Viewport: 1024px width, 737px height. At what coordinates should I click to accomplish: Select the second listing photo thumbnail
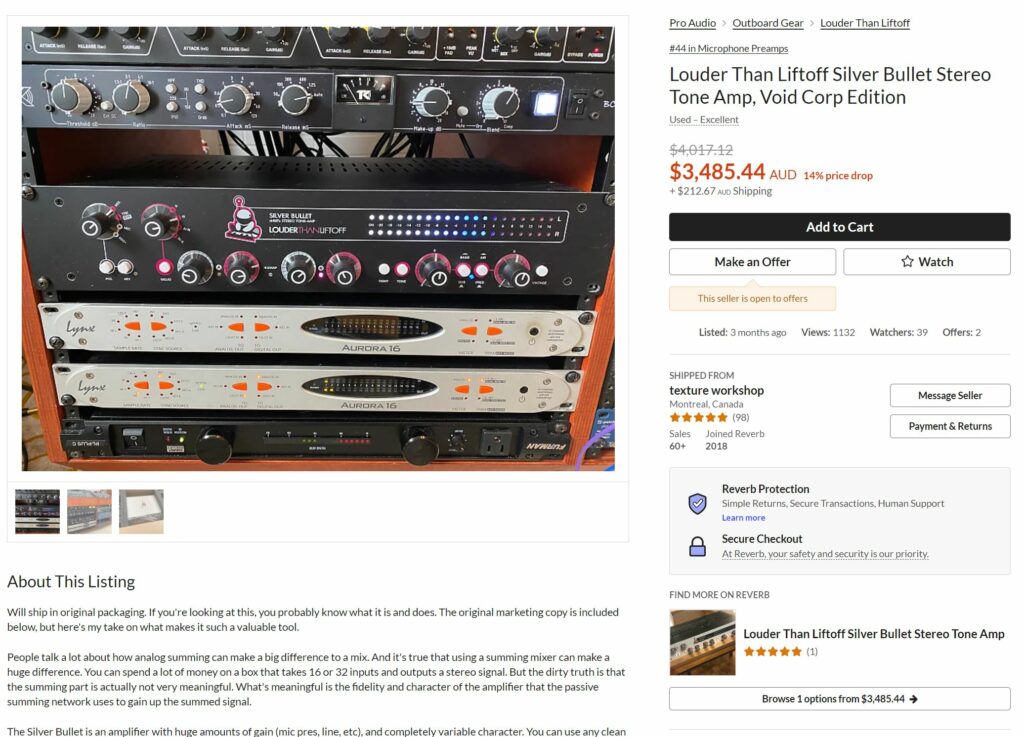pyautogui.click(x=89, y=512)
